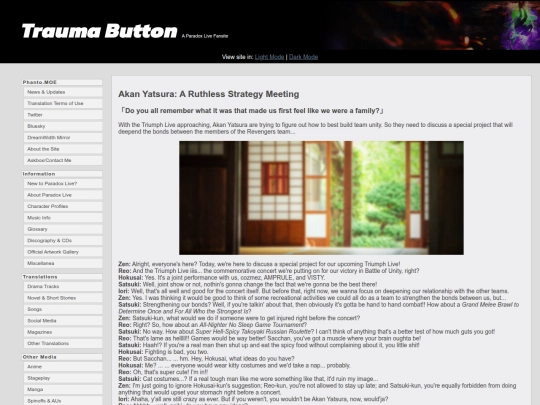Open New to Paradox Live? page
Viewport: 540px width, 405px height.
tap(63, 184)
